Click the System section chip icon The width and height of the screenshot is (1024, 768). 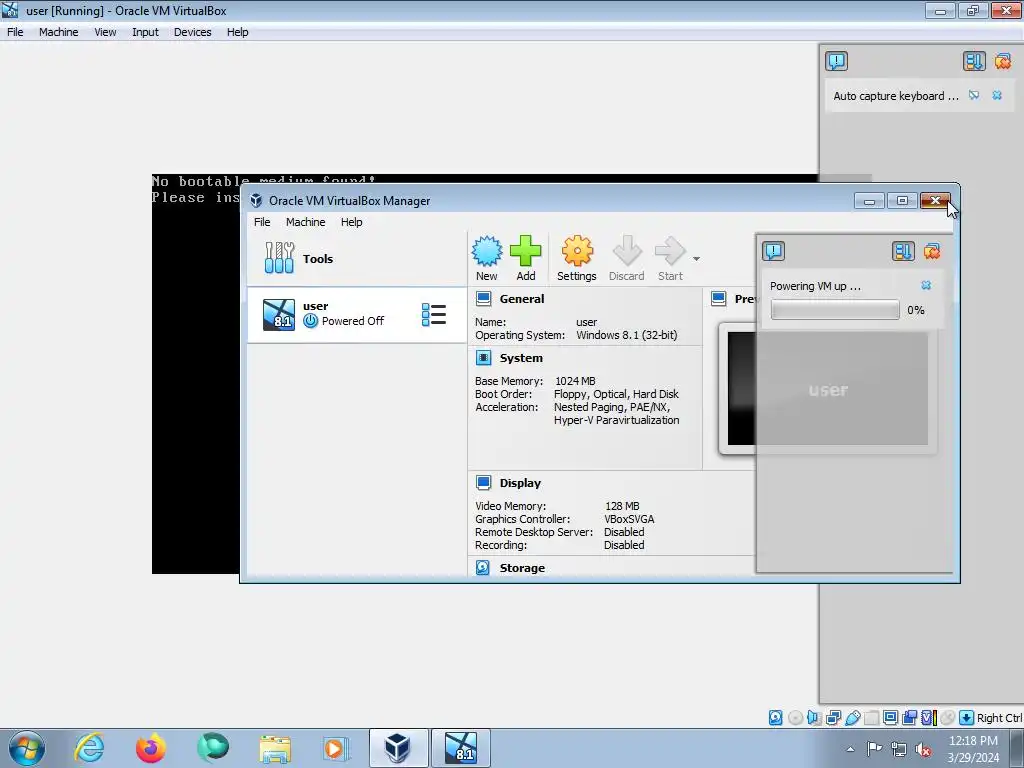[483, 358]
